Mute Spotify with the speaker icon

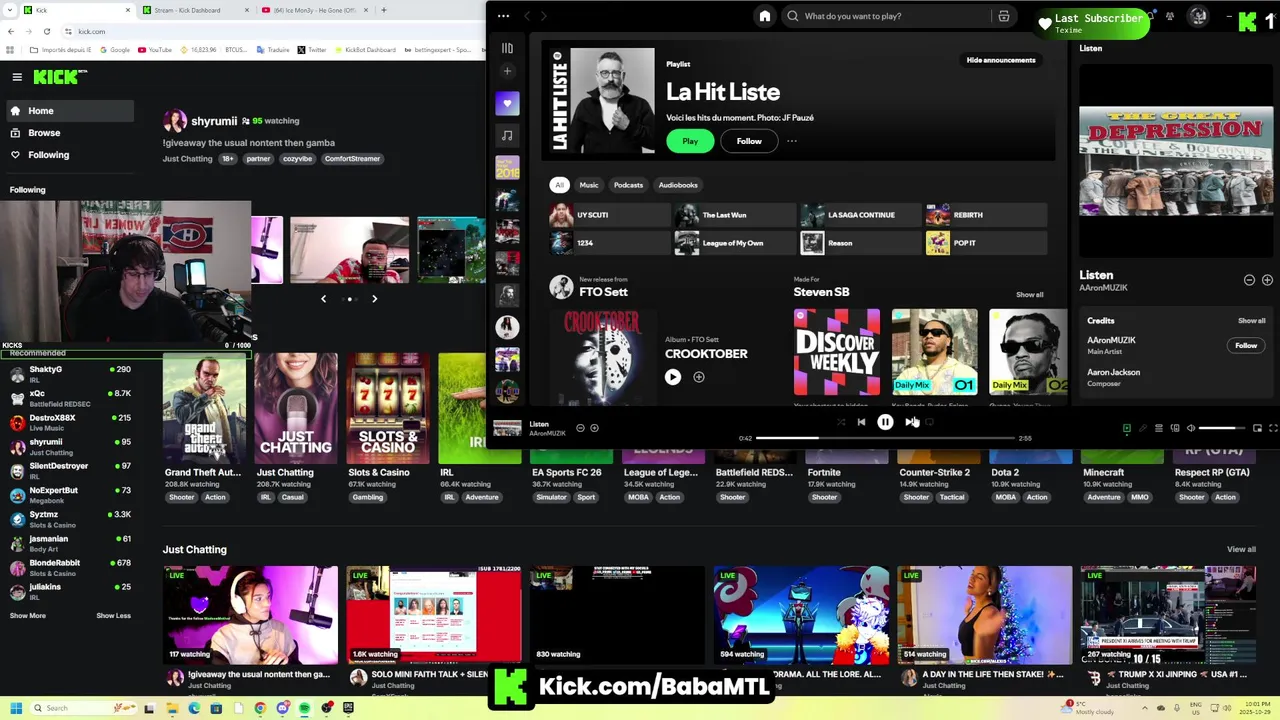(1190, 428)
